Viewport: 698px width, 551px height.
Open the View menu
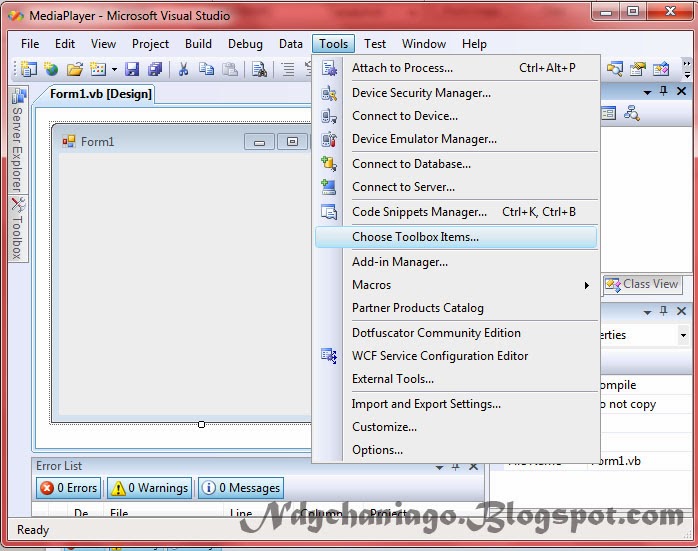tap(103, 44)
